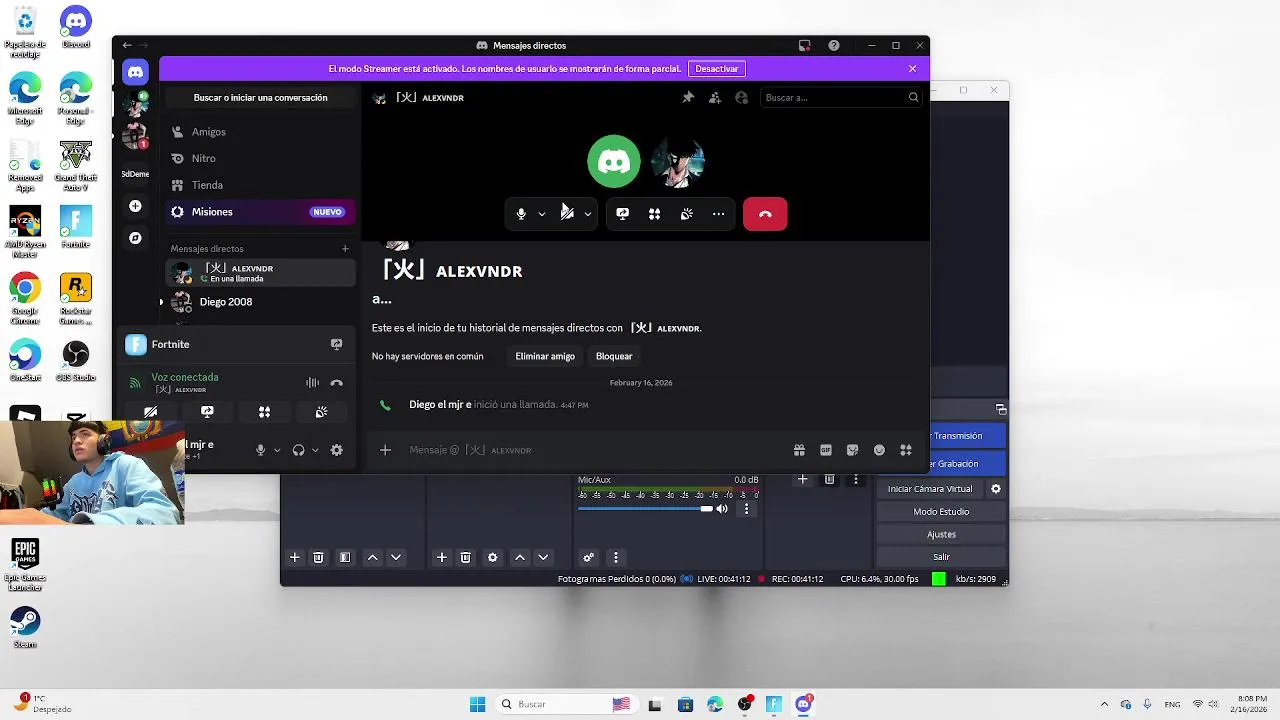Viewport: 1280px width, 720px height.
Task: Open apps launcher in the message bar
Action: [906, 450]
